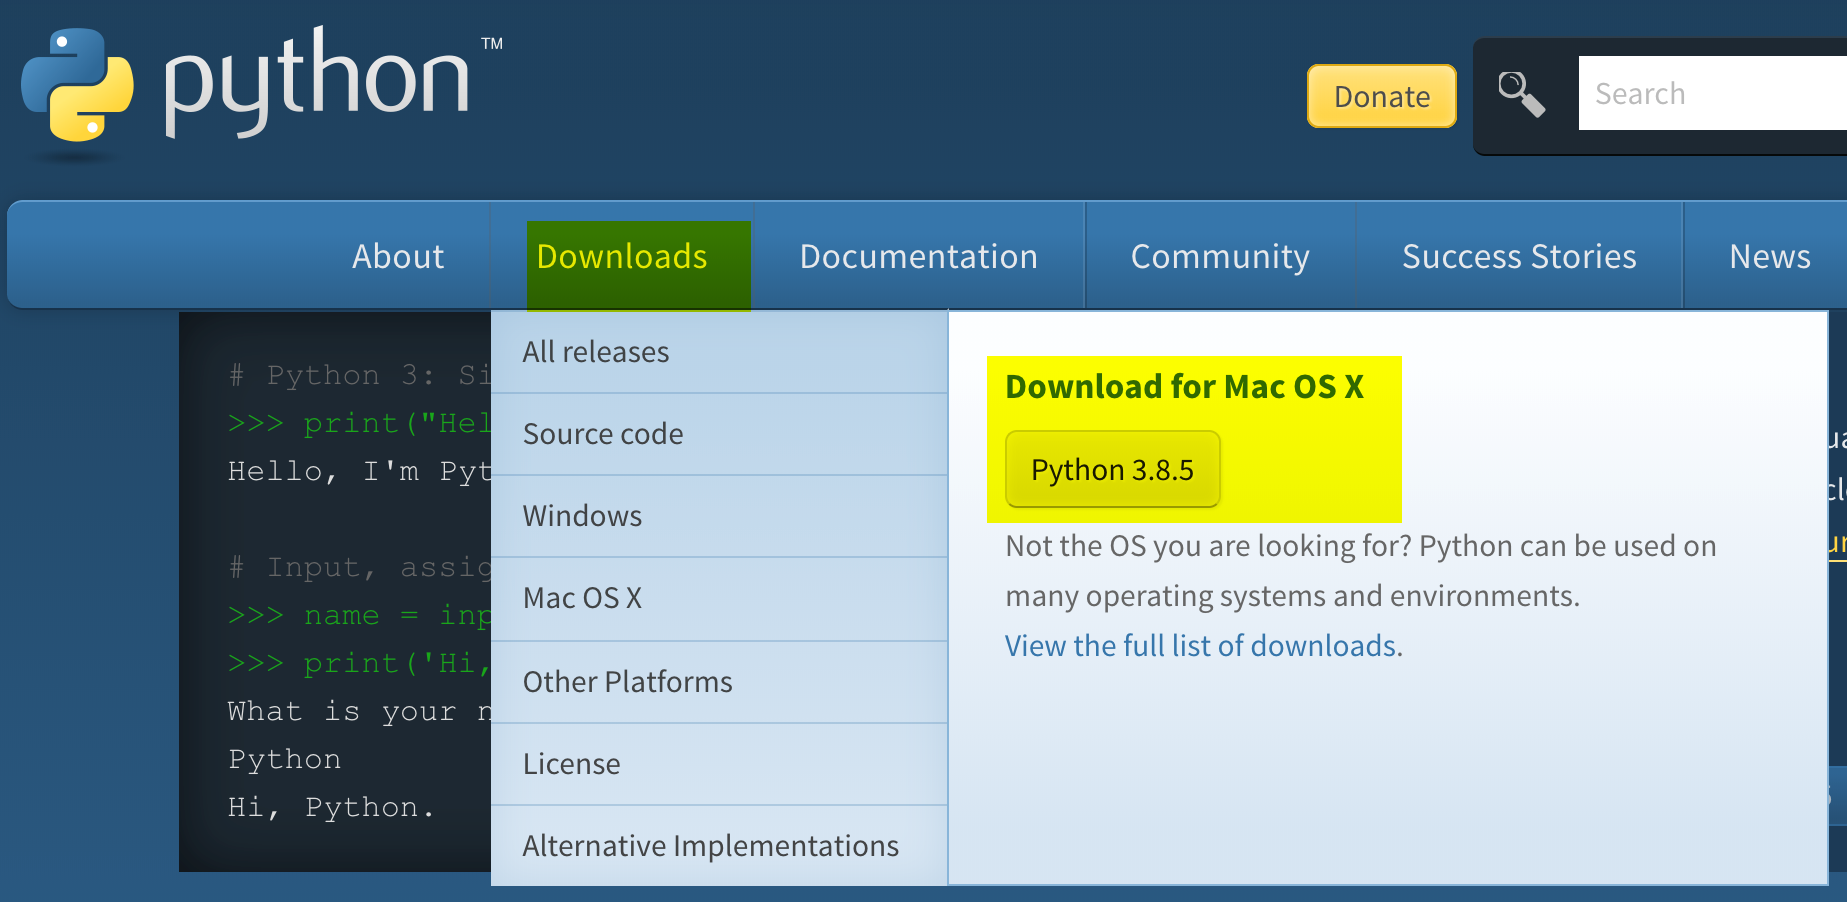Open the All releases page
This screenshot has height=902, width=1847.
[595, 351]
